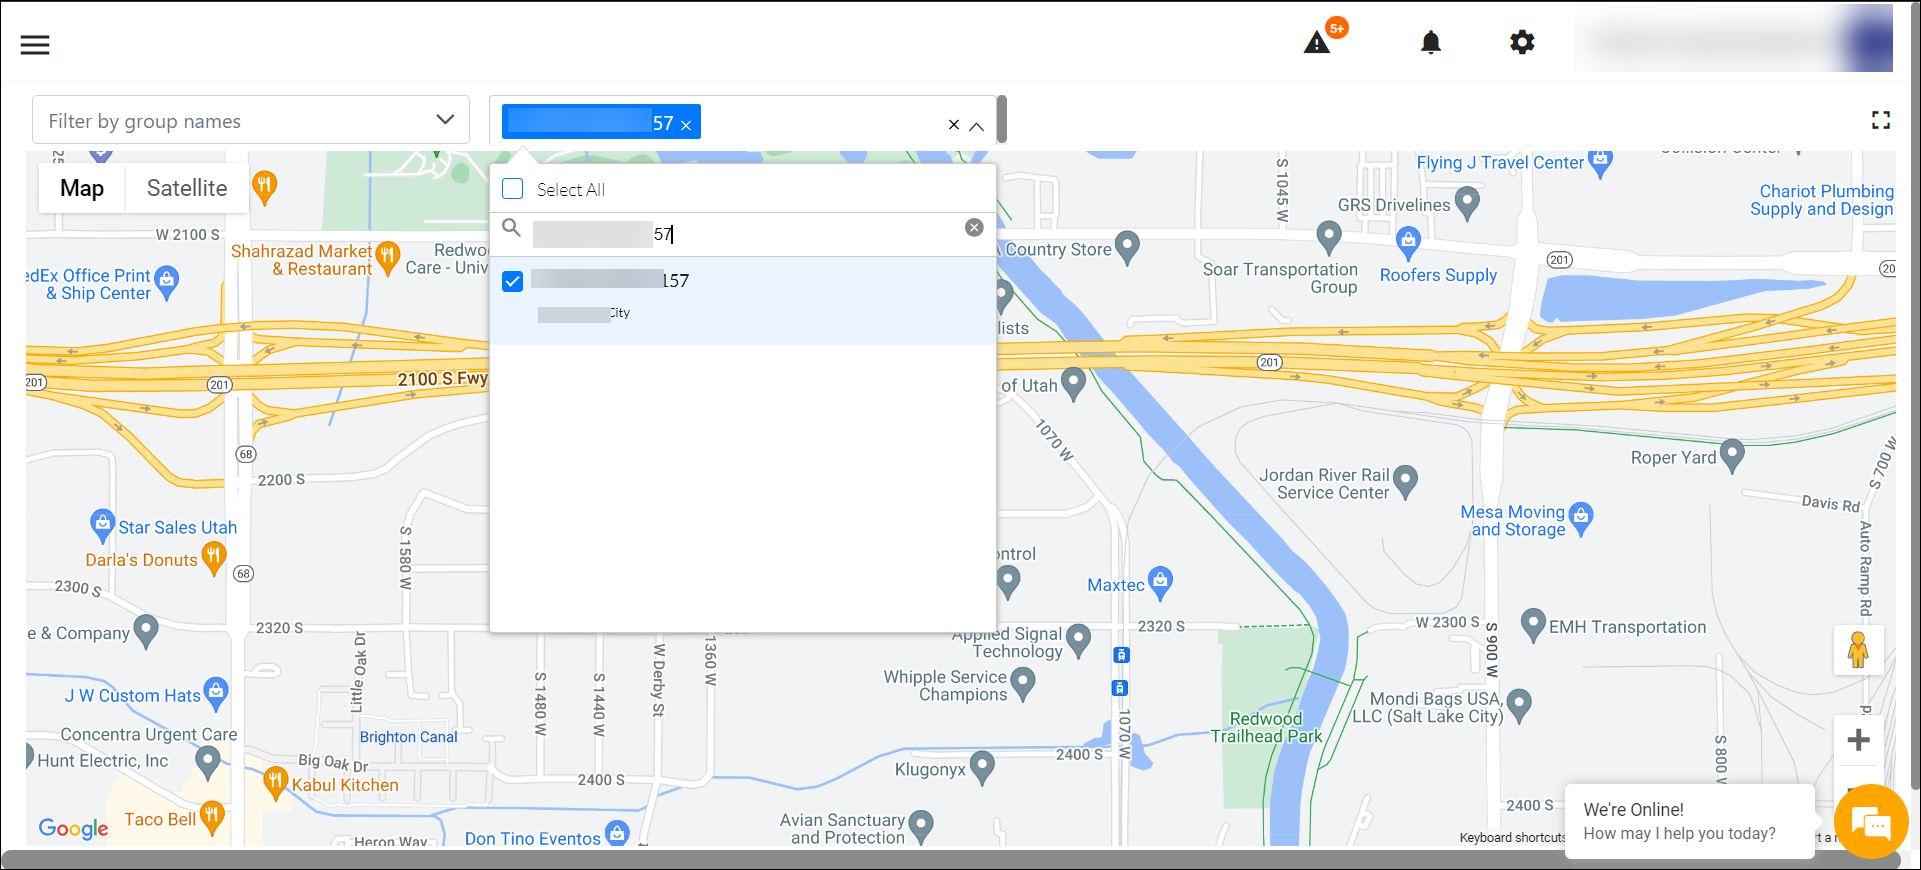Viewport: 1921px width, 870px height.
Task: Click the Shahrazad Market & Restaurant marker
Action: point(387,259)
